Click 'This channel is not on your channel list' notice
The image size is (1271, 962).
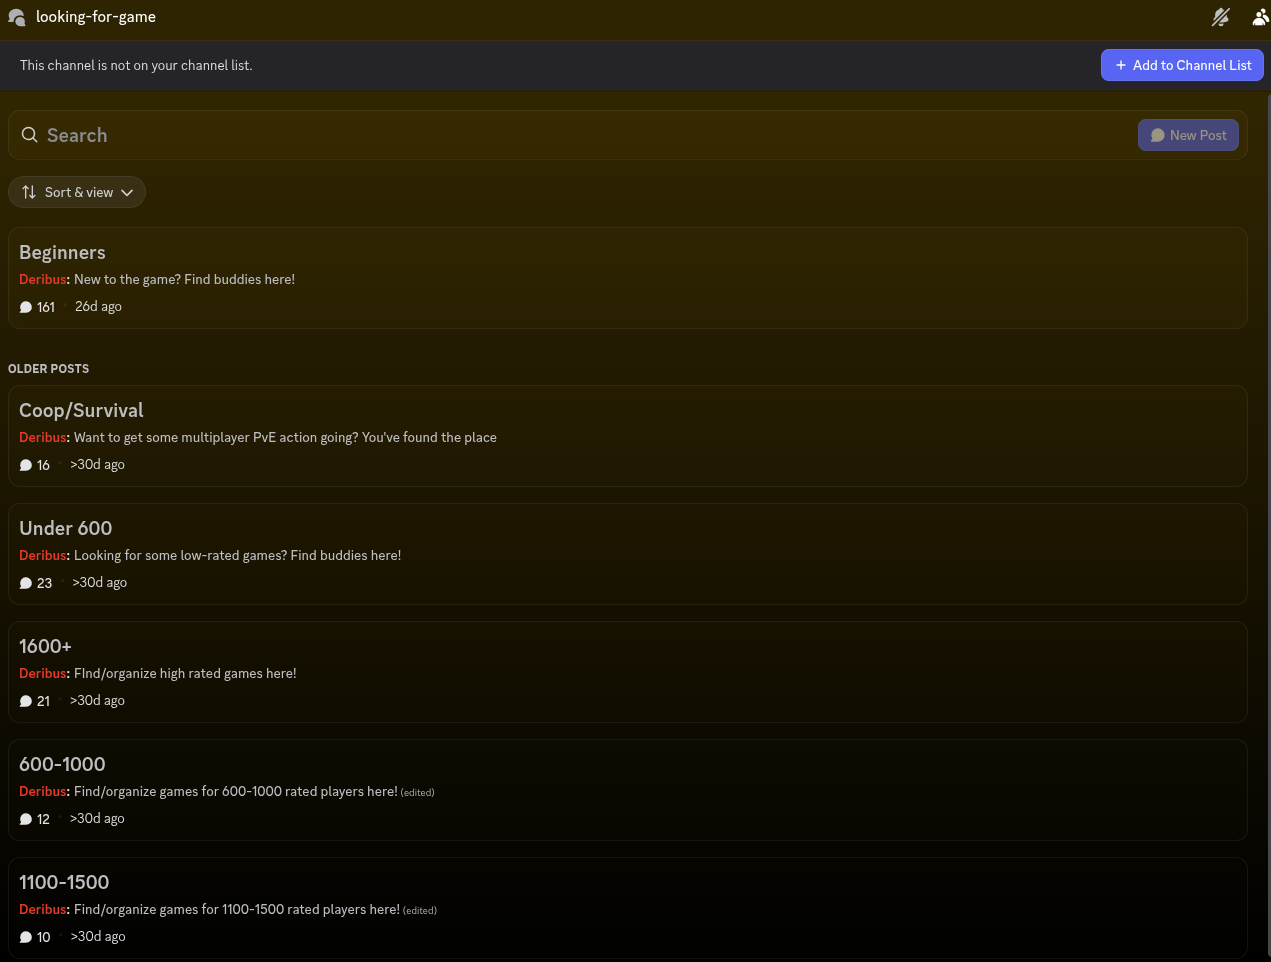click(x=136, y=65)
